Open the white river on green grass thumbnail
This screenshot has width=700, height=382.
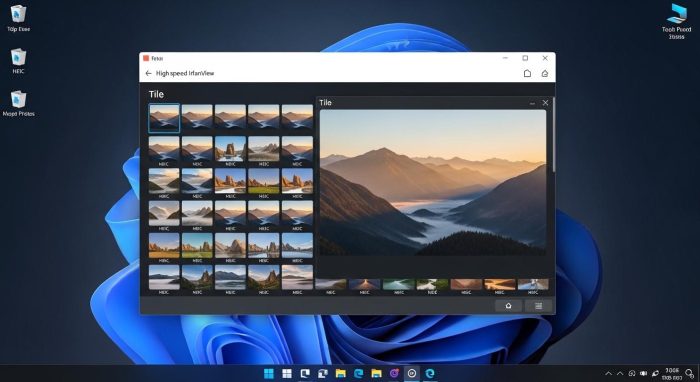click(432, 284)
